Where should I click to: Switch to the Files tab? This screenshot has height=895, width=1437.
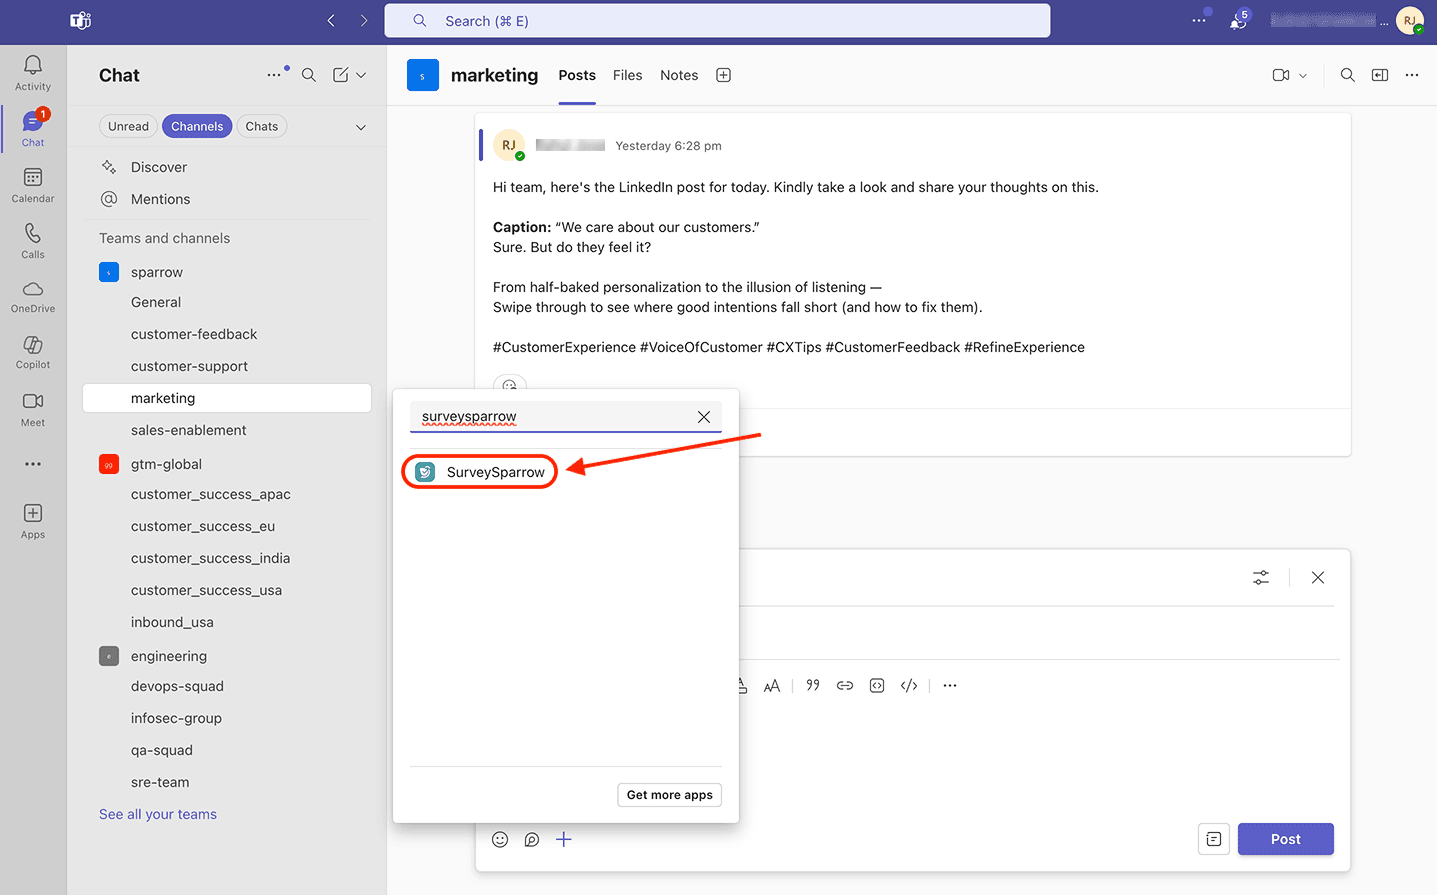[627, 75]
